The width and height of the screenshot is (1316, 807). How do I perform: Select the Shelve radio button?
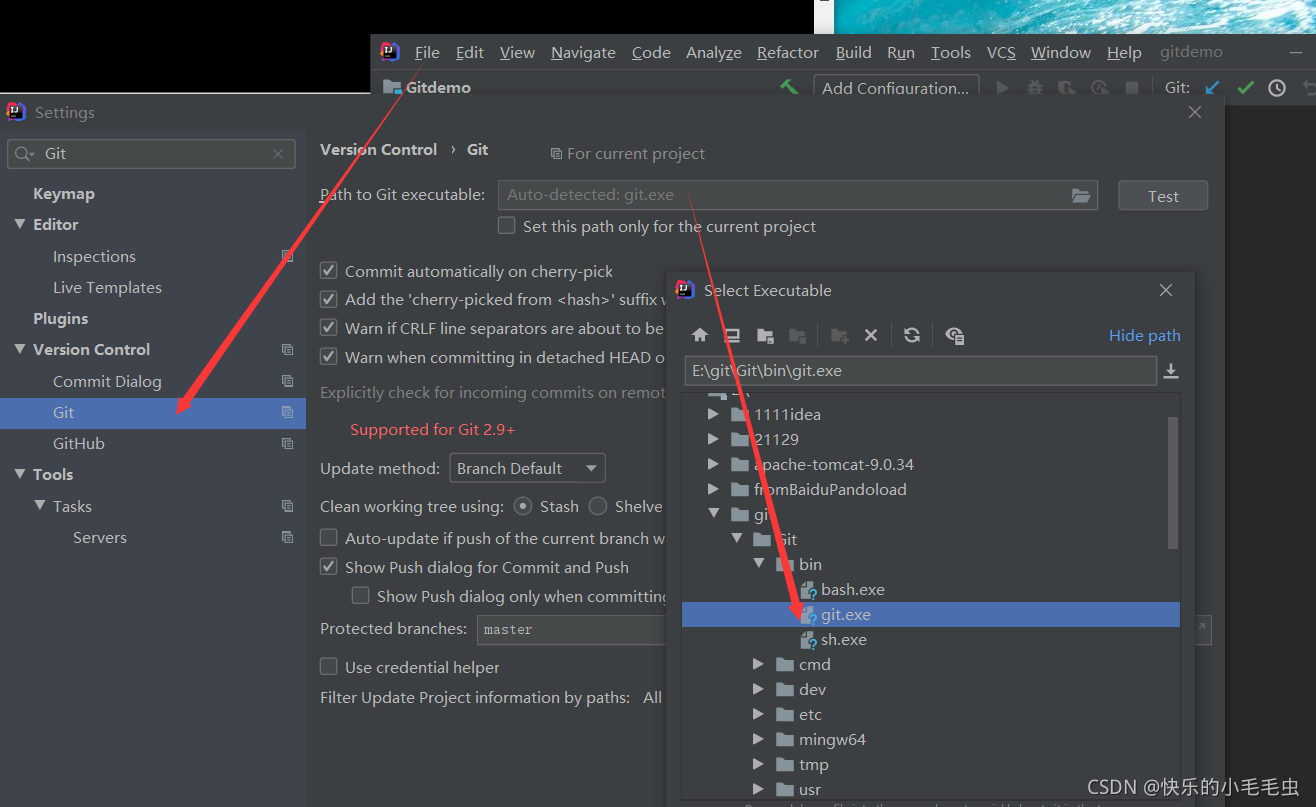click(x=598, y=506)
